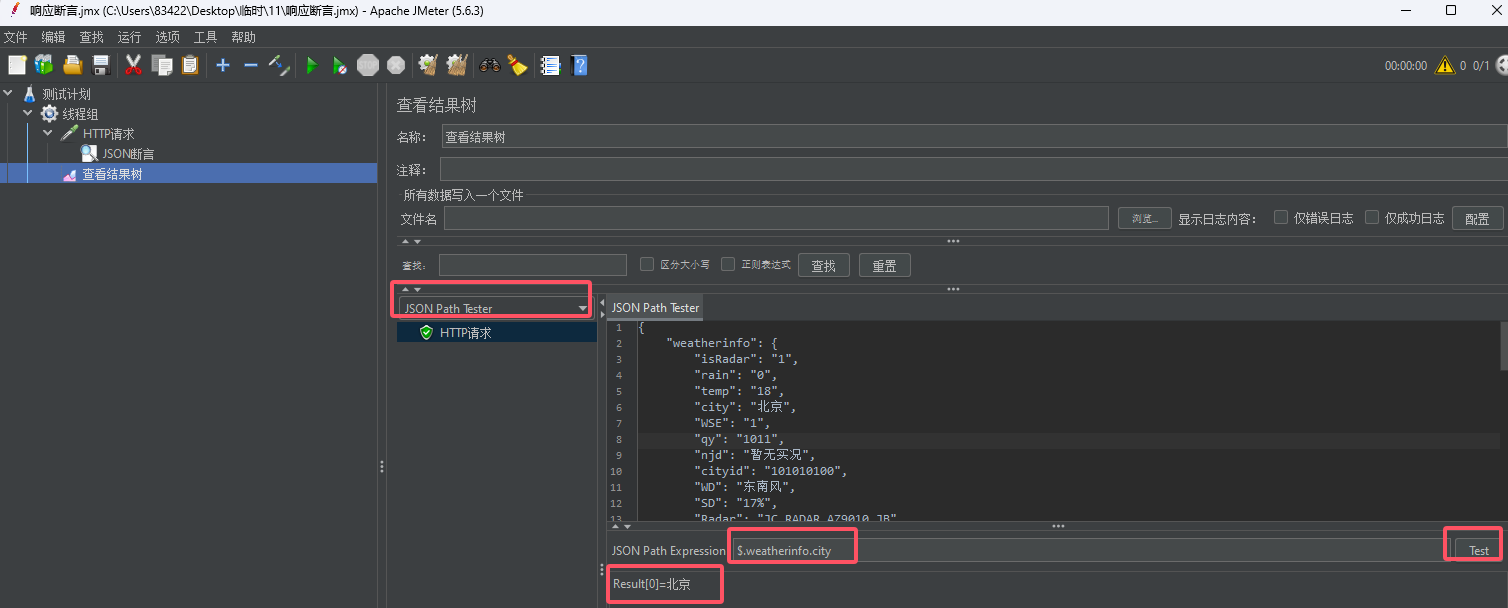Click the Cut scissors icon

[x=133, y=65]
